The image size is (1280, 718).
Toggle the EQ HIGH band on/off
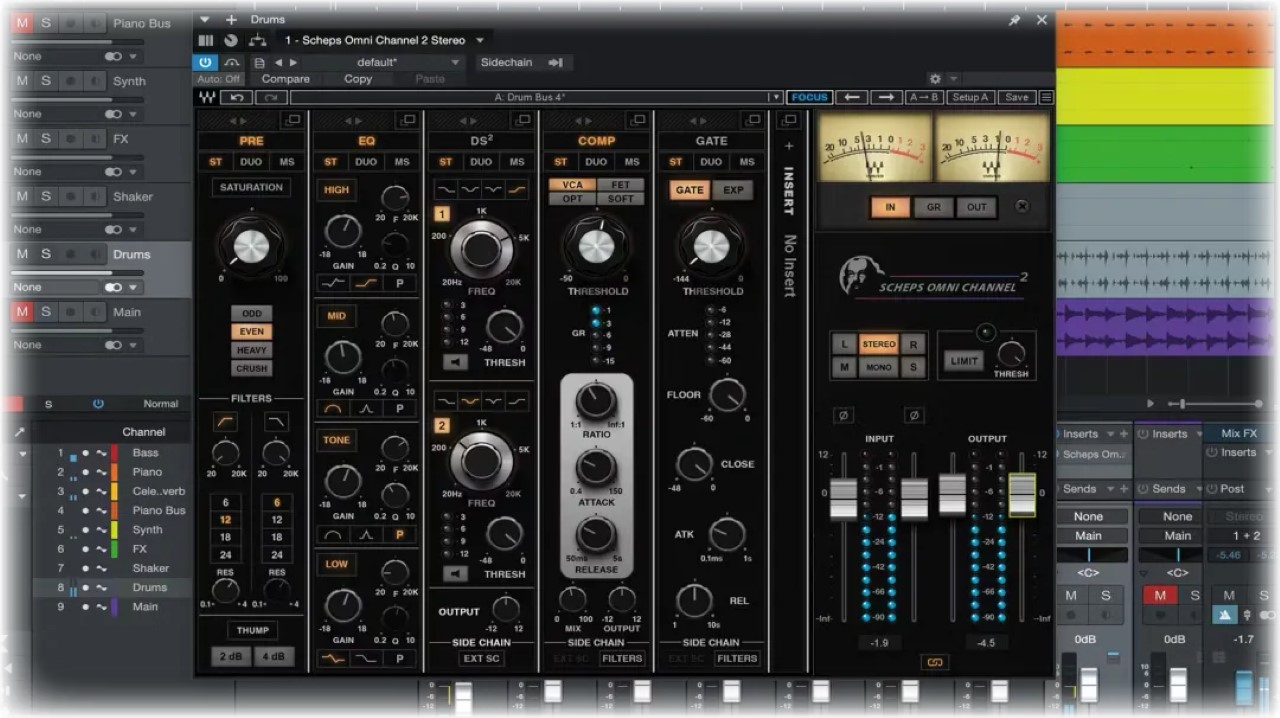[336, 189]
